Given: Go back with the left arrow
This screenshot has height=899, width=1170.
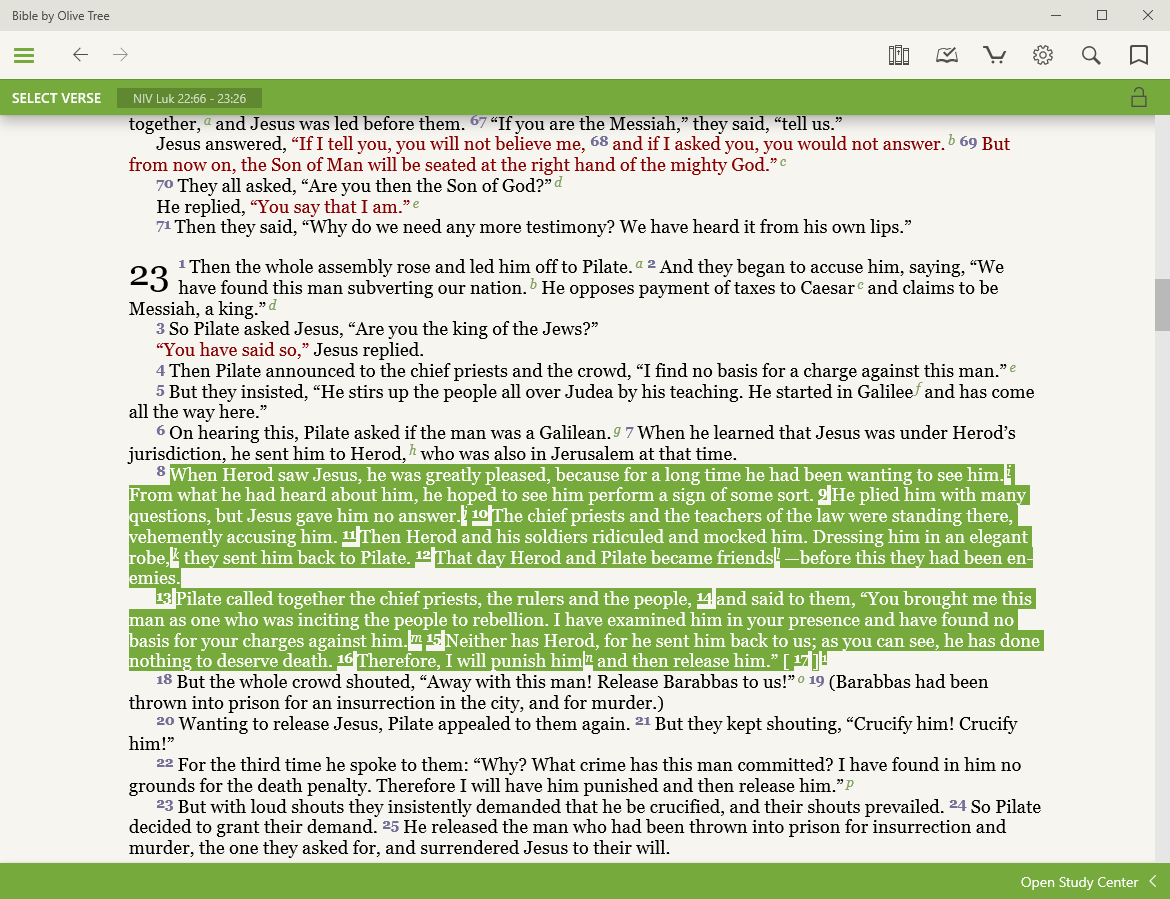Looking at the screenshot, I should pos(80,55).
